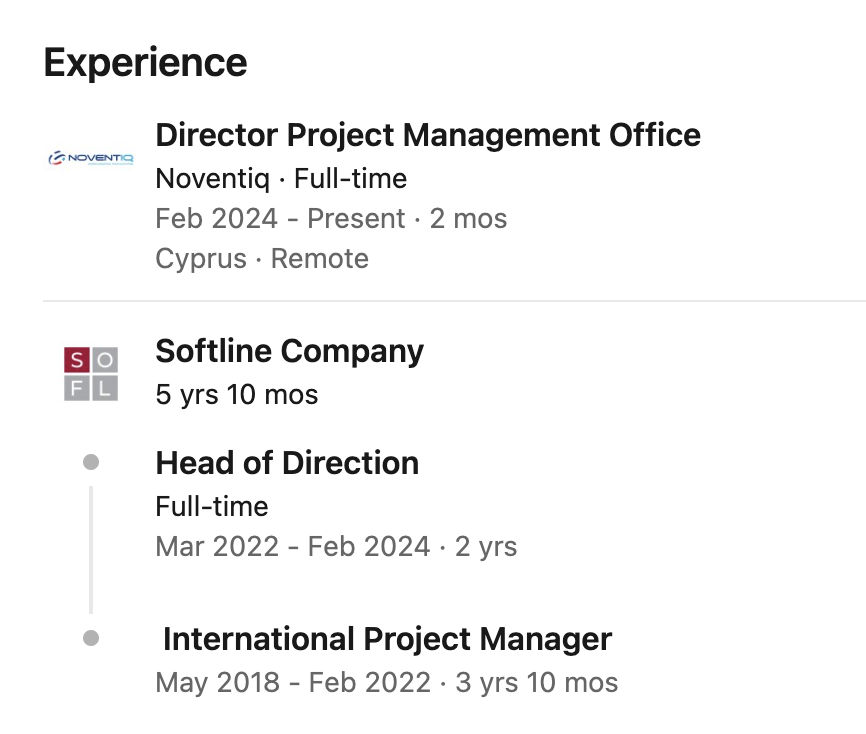
Task: Click the timeline dot beside International Project Manager
Action: pos(91,638)
